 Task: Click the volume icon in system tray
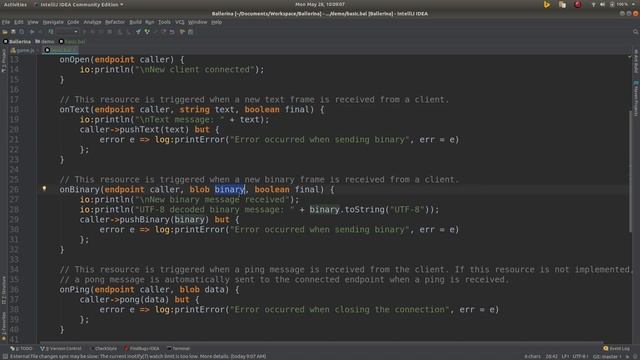602,4
